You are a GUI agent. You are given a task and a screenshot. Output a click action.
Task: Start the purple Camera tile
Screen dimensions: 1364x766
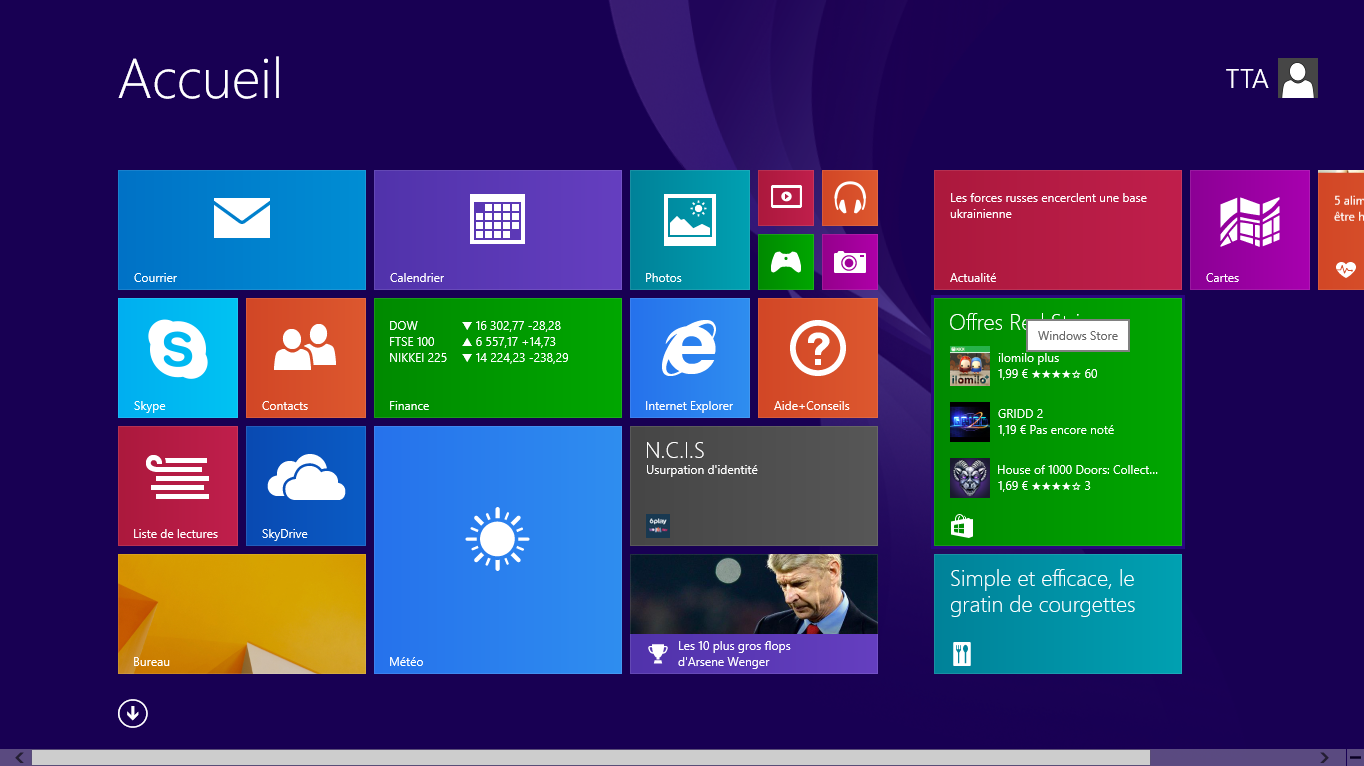coord(850,262)
